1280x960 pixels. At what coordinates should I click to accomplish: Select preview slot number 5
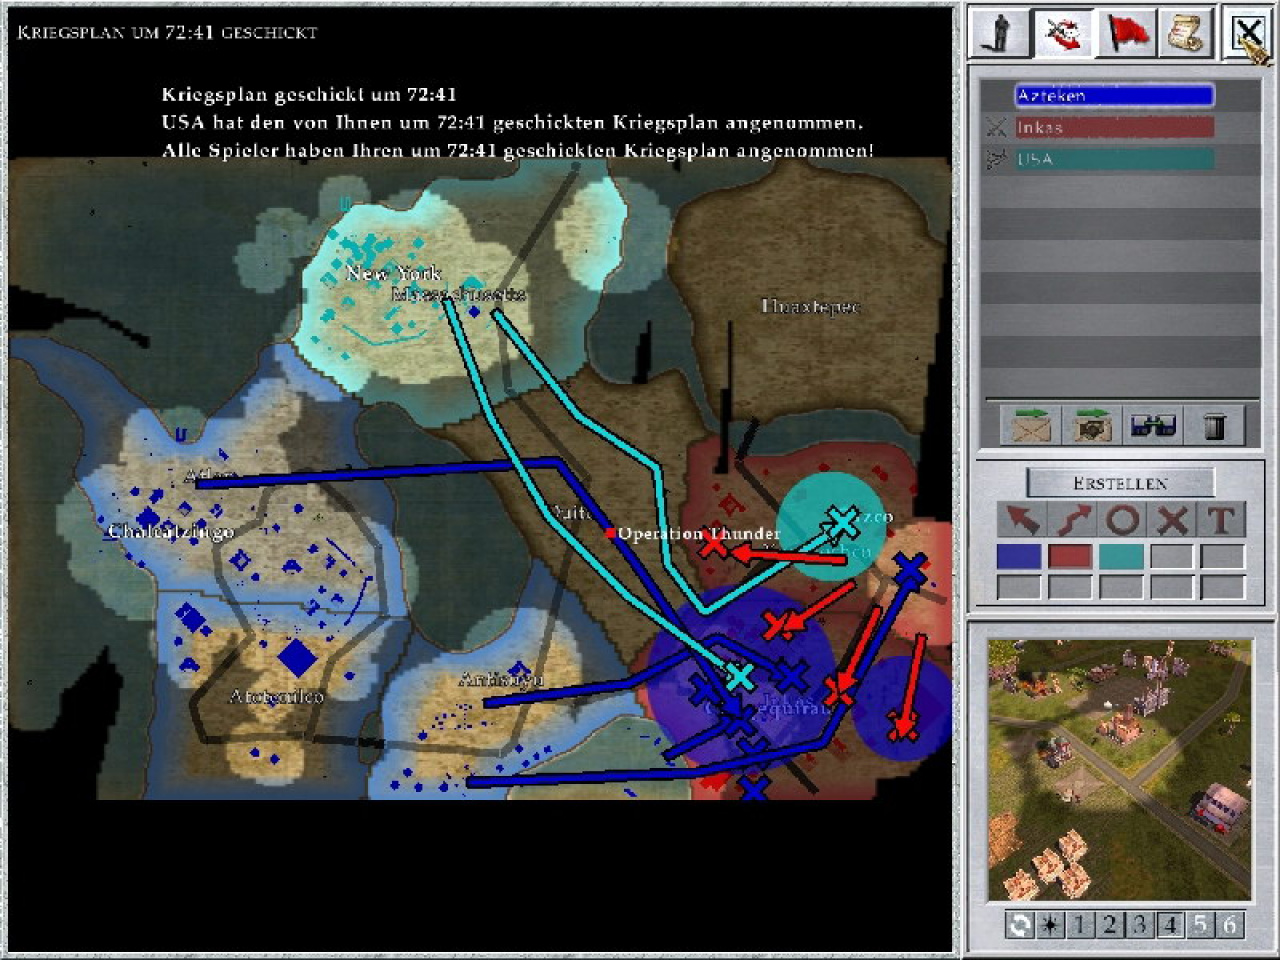coord(1199,925)
